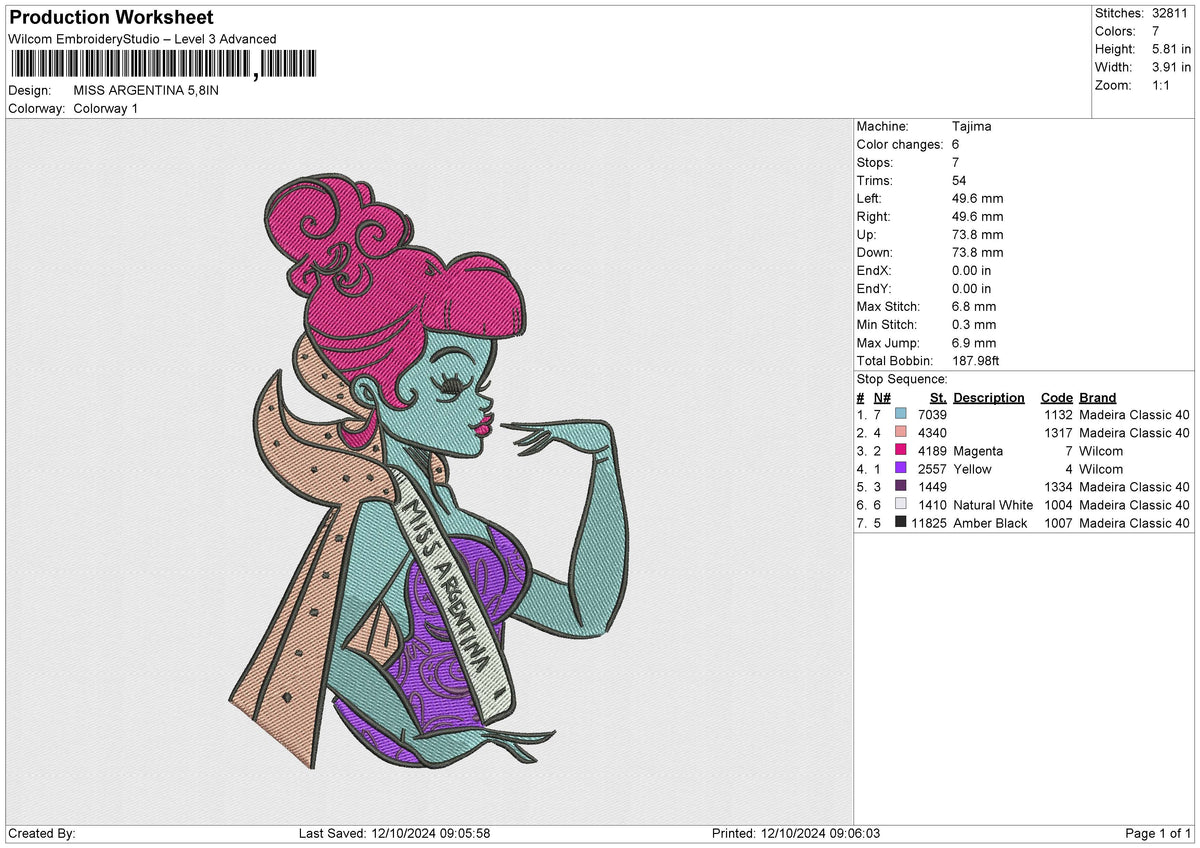
Task: Click the 'Colorway 1' value
Action: [105, 108]
